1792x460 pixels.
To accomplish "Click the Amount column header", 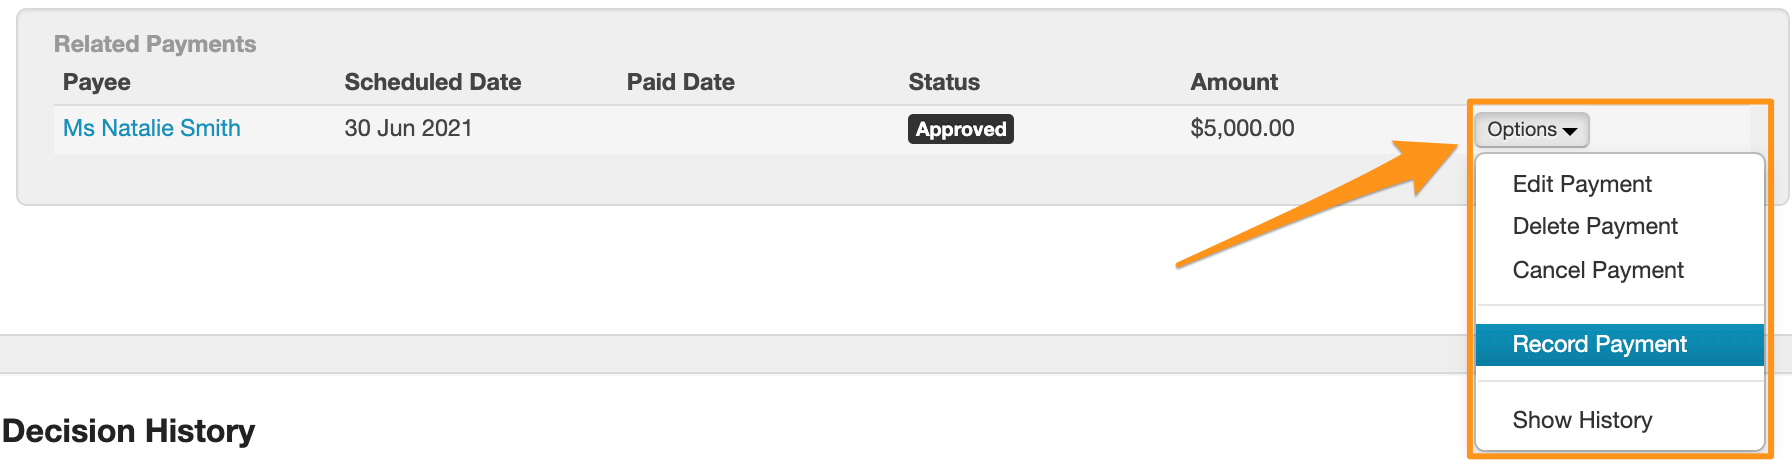I will (x=1234, y=82).
